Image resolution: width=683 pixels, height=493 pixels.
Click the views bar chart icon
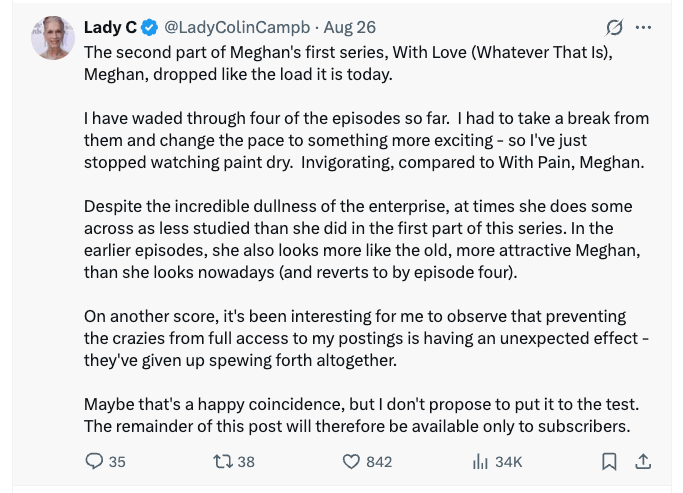(479, 461)
